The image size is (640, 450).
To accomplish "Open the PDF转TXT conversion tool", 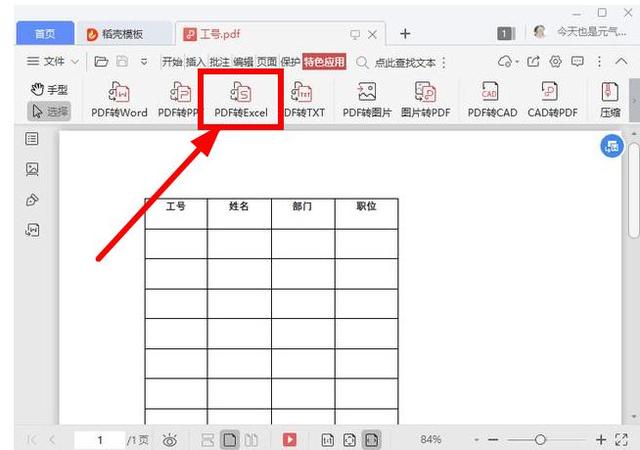I will coord(304,100).
